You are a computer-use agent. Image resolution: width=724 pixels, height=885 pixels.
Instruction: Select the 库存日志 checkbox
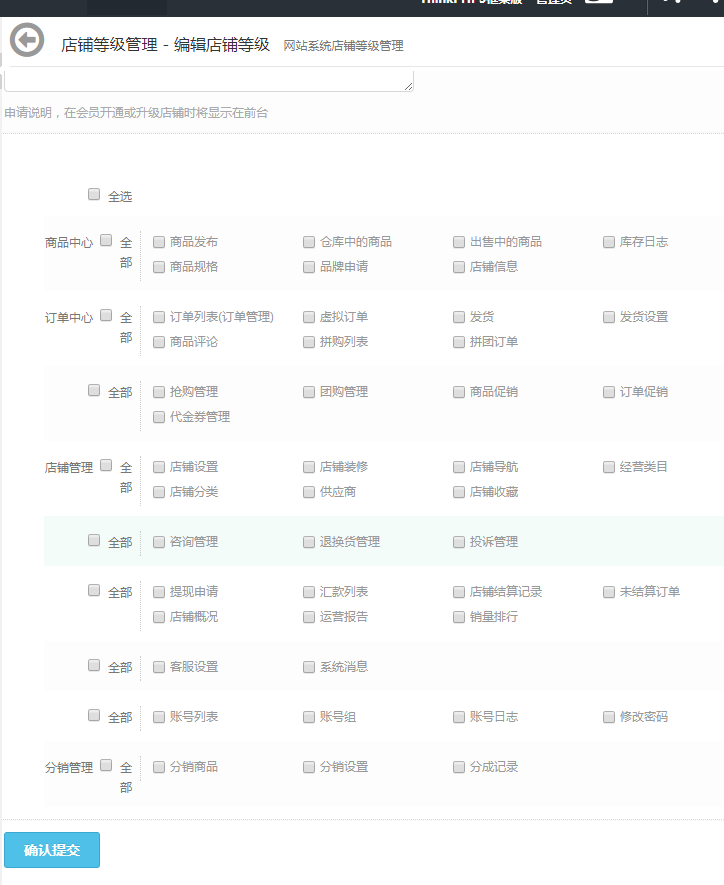[609, 242]
